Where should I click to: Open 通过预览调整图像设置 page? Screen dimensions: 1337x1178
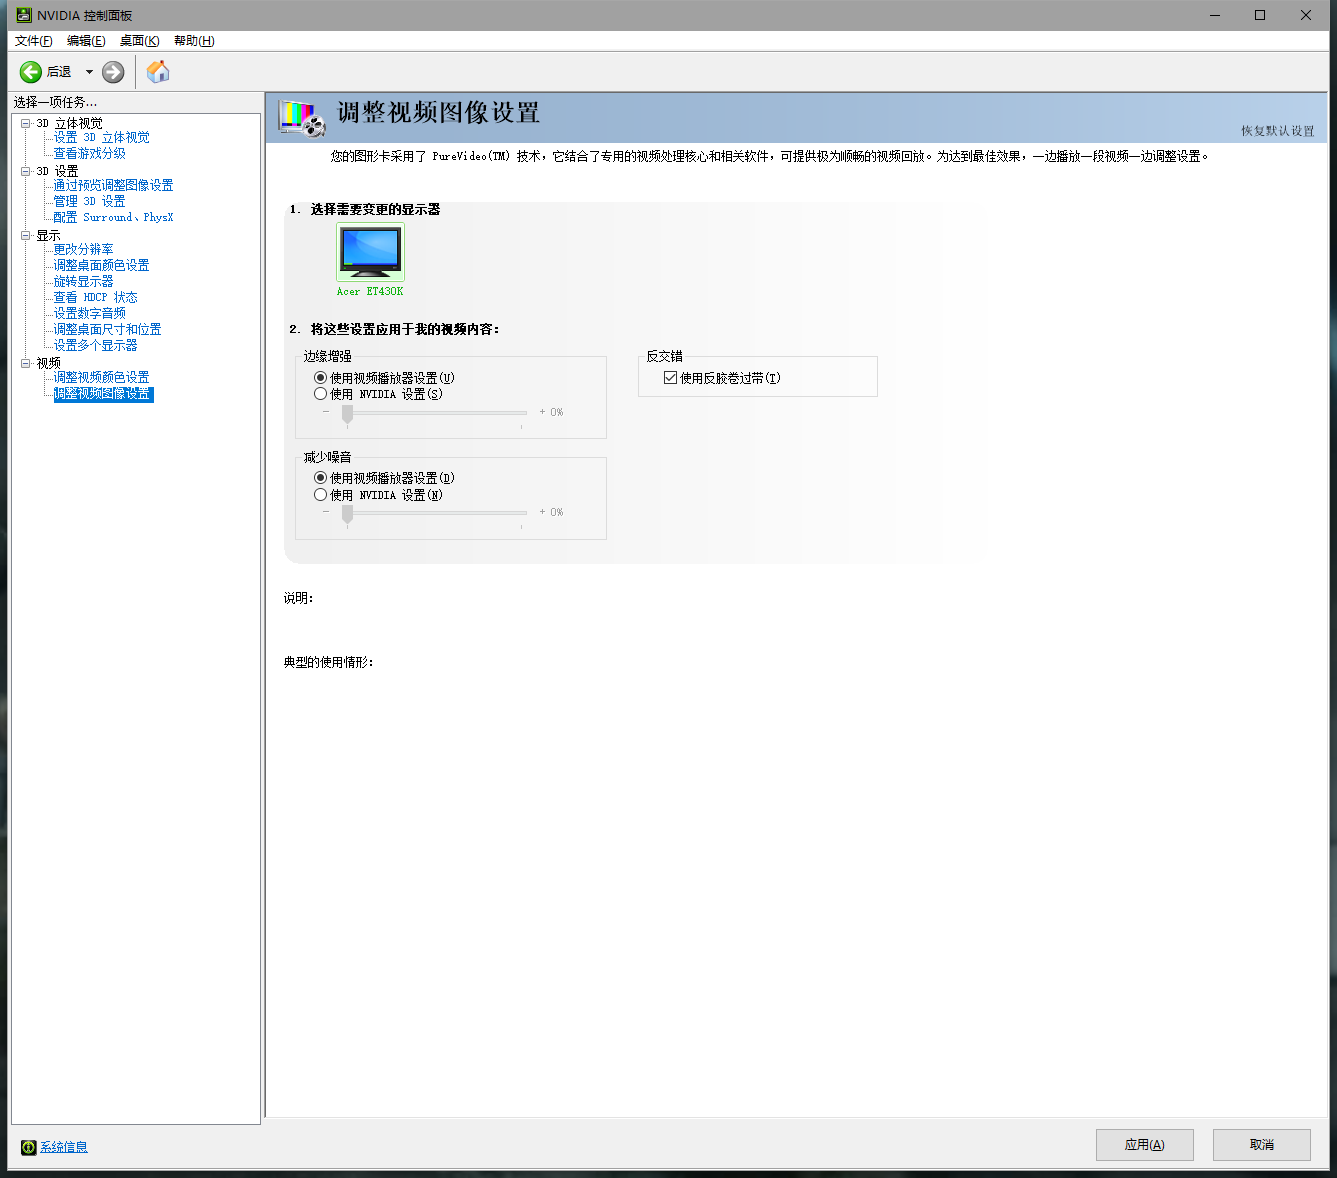tap(114, 185)
